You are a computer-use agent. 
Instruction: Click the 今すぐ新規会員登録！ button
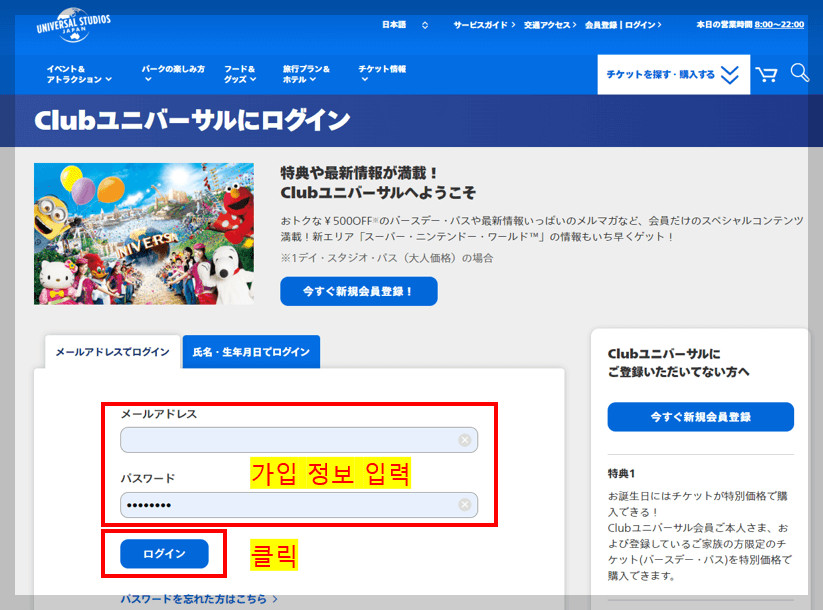click(x=360, y=291)
